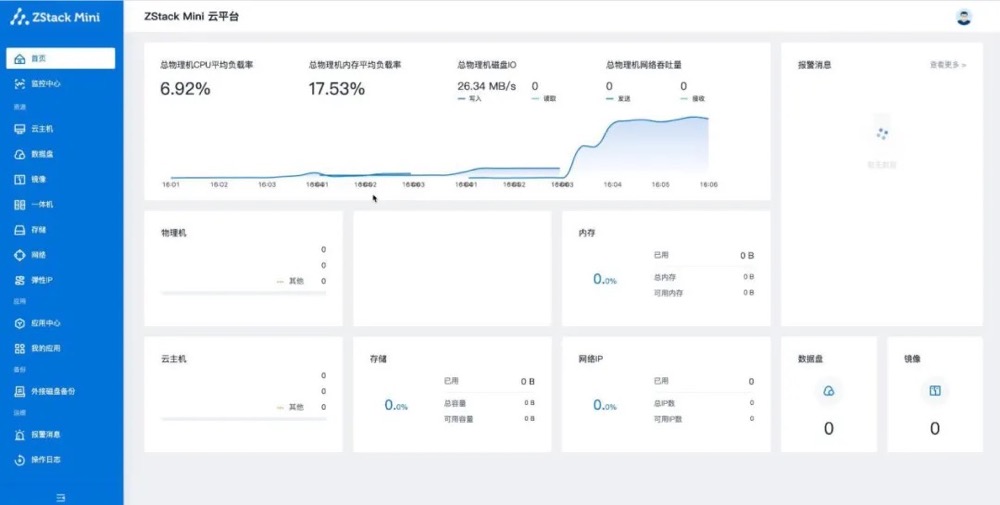Click the 可用容量 row label
The image size is (1000, 505).
pos(459,419)
